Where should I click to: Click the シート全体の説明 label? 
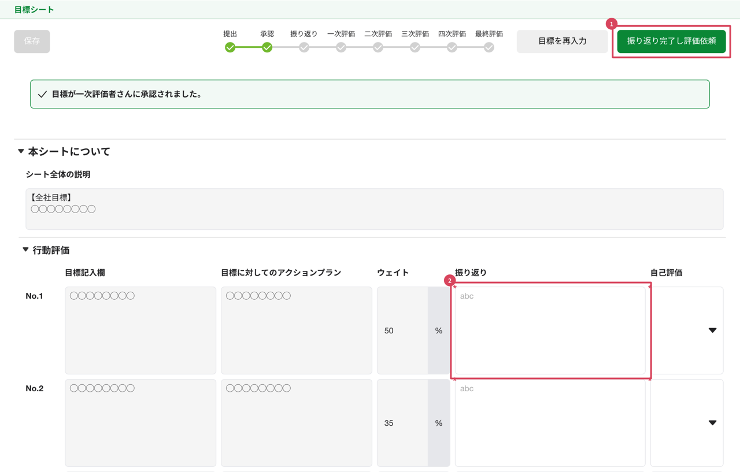pos(58,175)
